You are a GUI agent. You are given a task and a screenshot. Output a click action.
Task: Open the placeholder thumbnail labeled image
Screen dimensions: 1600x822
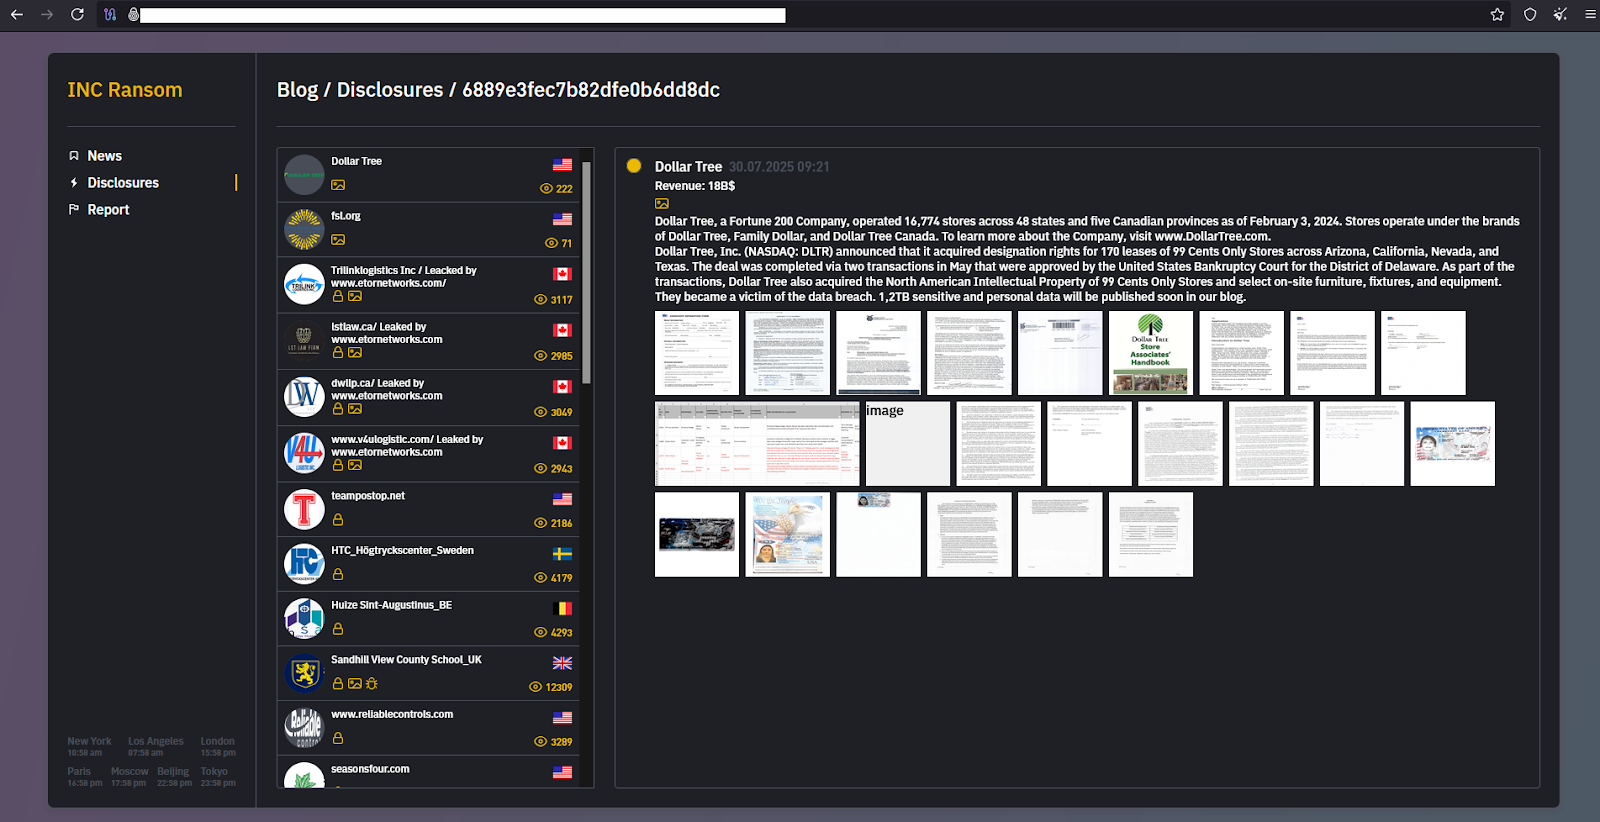tap(908, 444)
